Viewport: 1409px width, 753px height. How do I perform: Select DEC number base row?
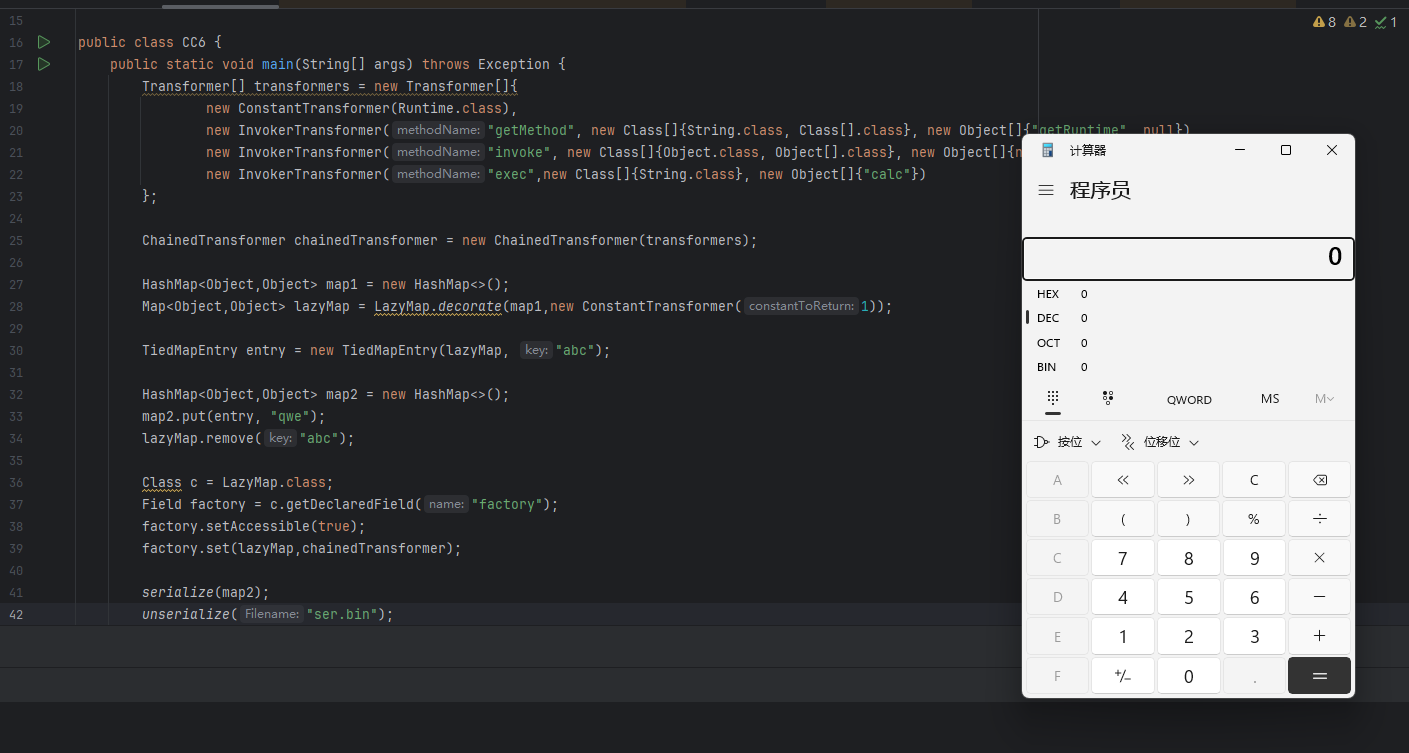click(x=1188, y=318)
